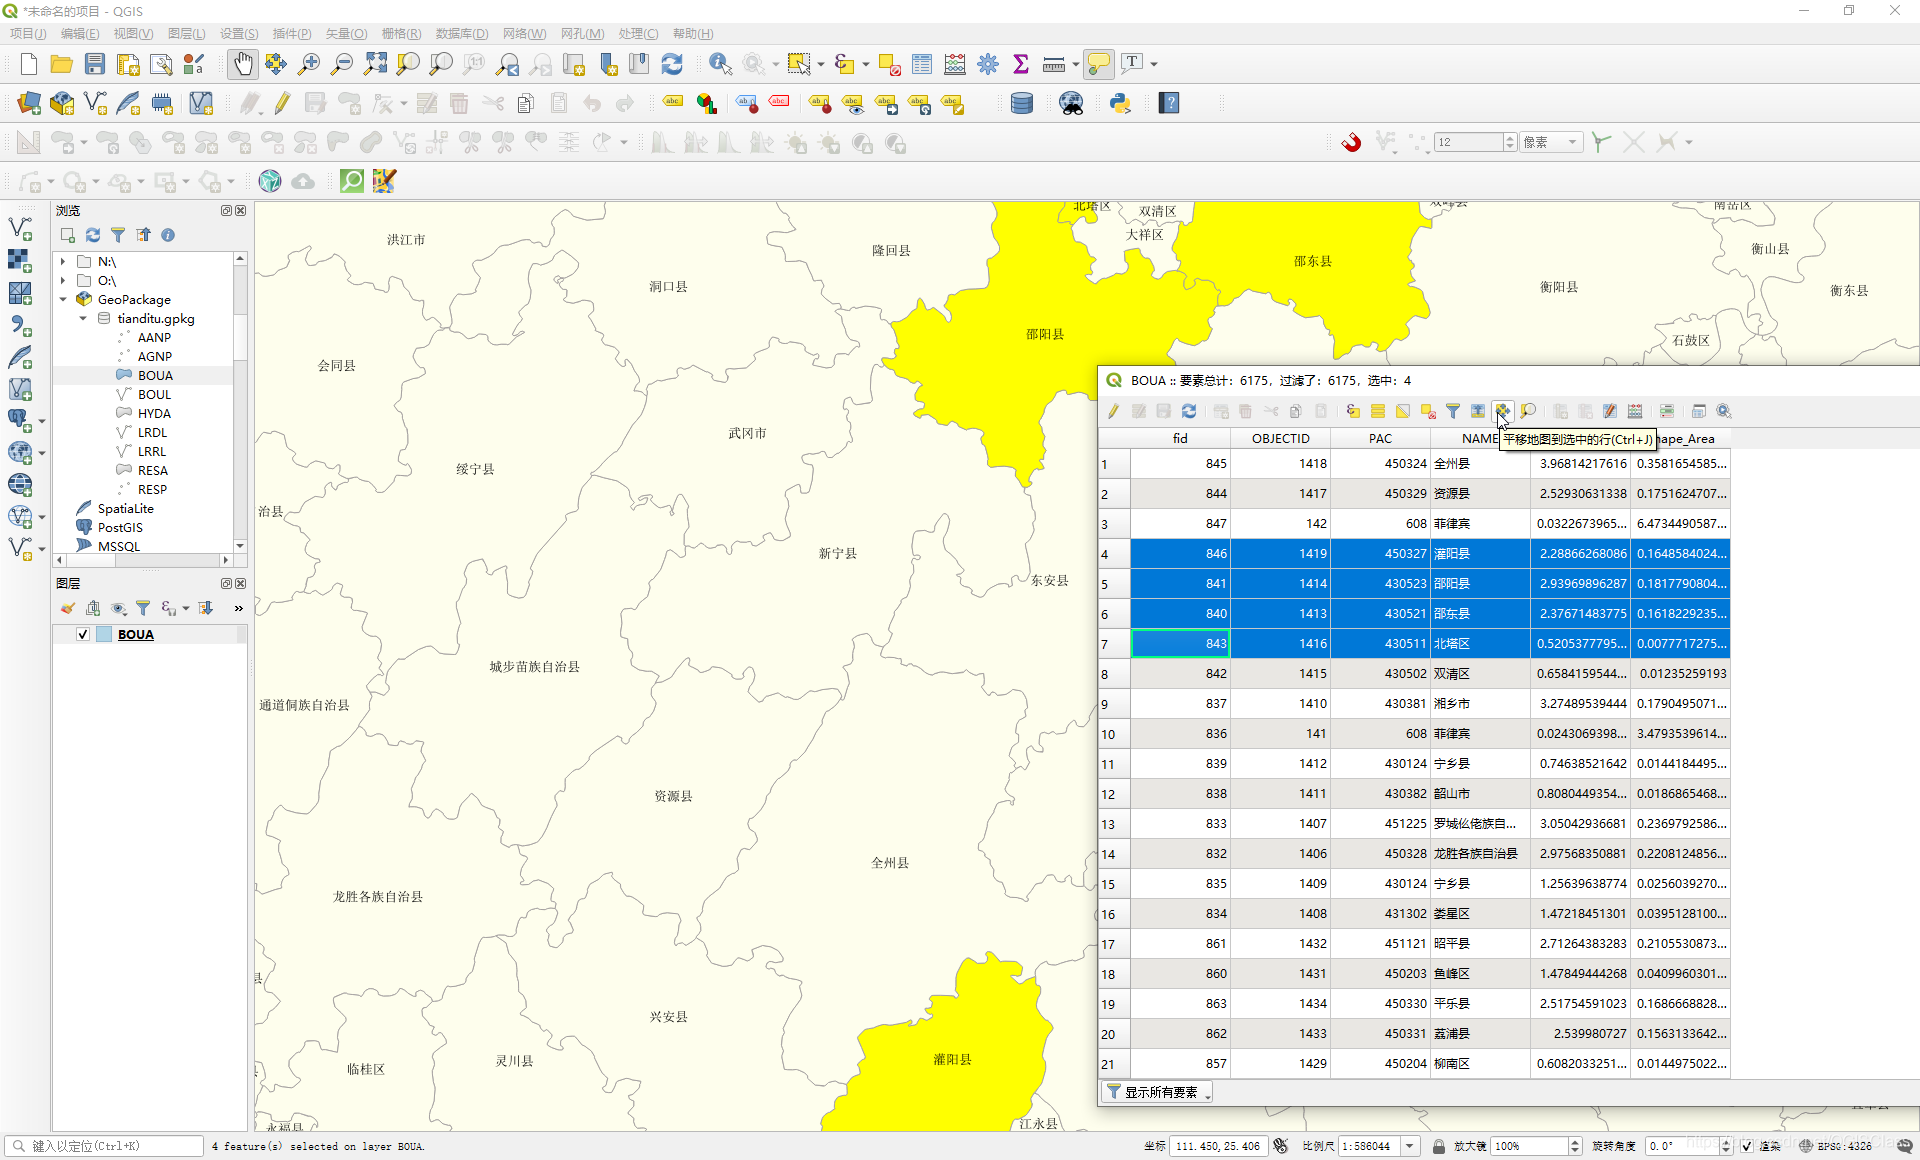
Task: Click move selection to top icon
Action: click(1477, 411)
